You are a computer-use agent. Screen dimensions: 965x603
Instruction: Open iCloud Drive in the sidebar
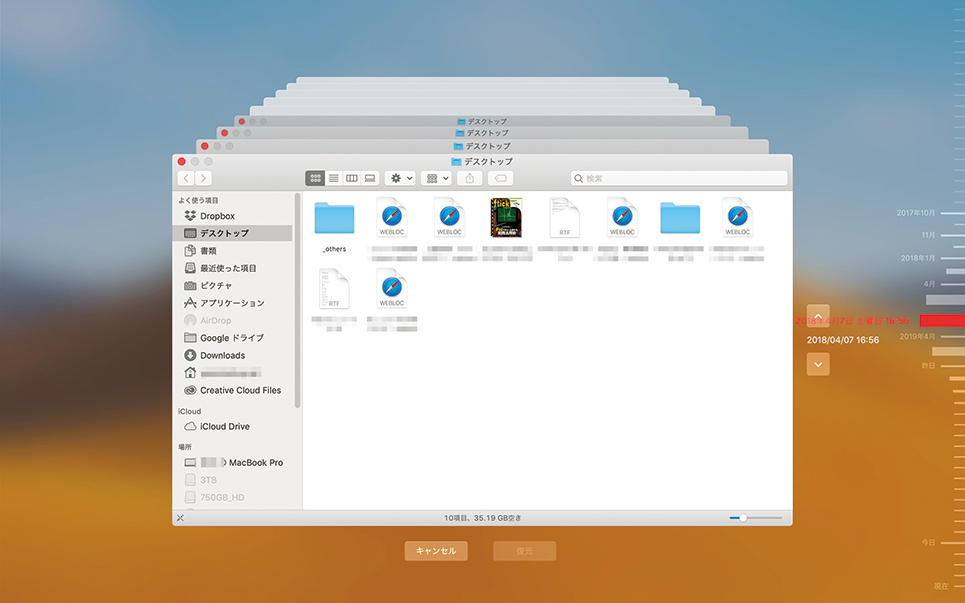coord(224,426)
